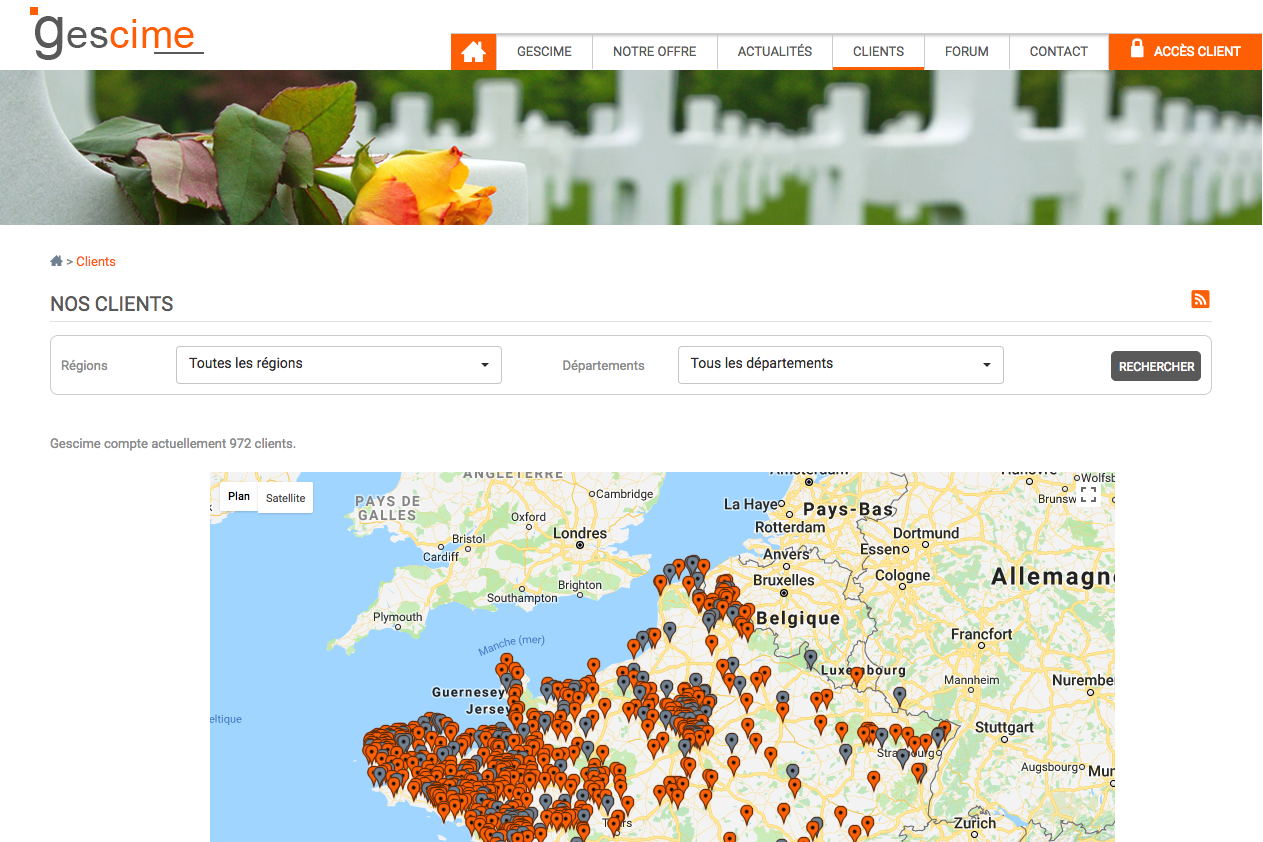The image size is (1263, 842).
Task: Click the Cologne label on map
Action: [903, 576]
